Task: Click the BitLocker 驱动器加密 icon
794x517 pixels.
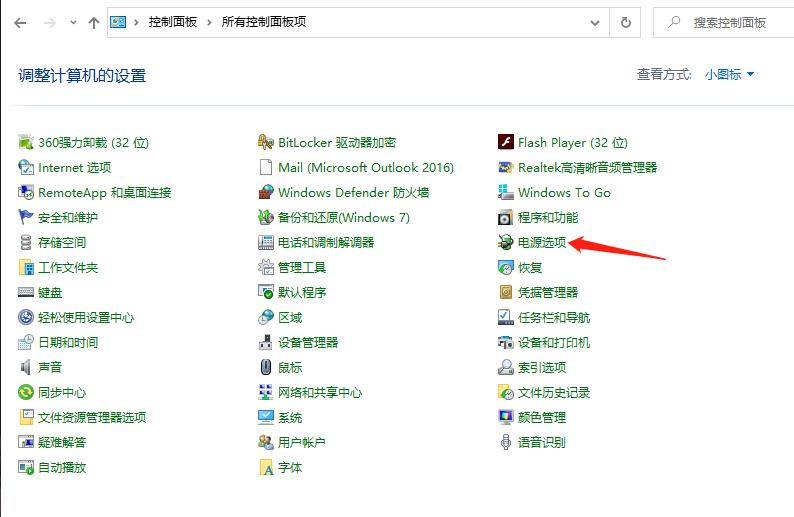Action: (265, 142)
